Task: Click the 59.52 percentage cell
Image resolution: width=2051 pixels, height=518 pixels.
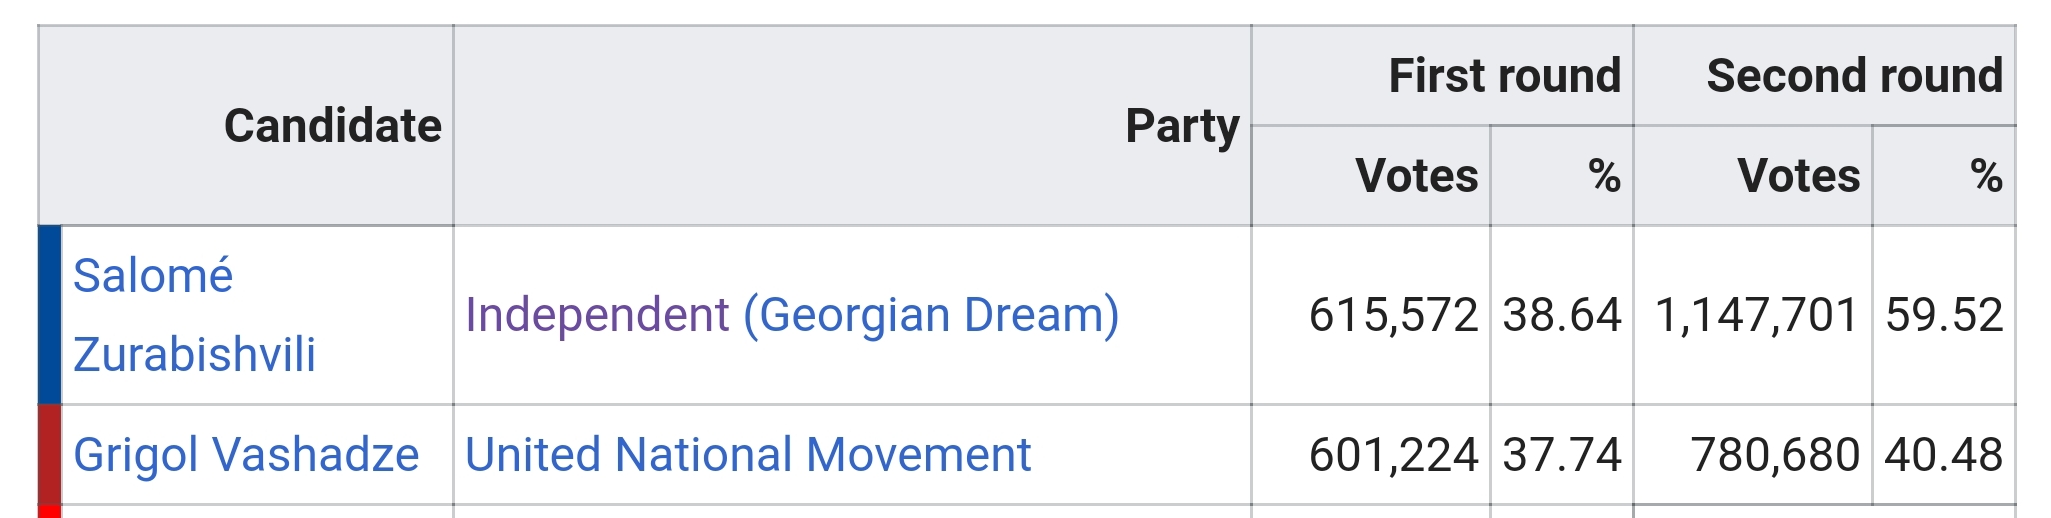Action: pos(1944,315)
